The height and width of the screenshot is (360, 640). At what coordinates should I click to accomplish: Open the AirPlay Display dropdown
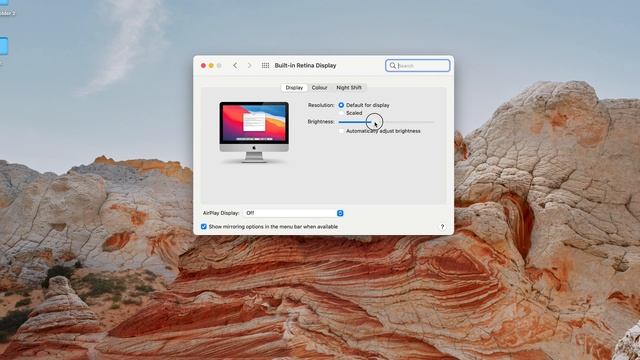point(294,213)
